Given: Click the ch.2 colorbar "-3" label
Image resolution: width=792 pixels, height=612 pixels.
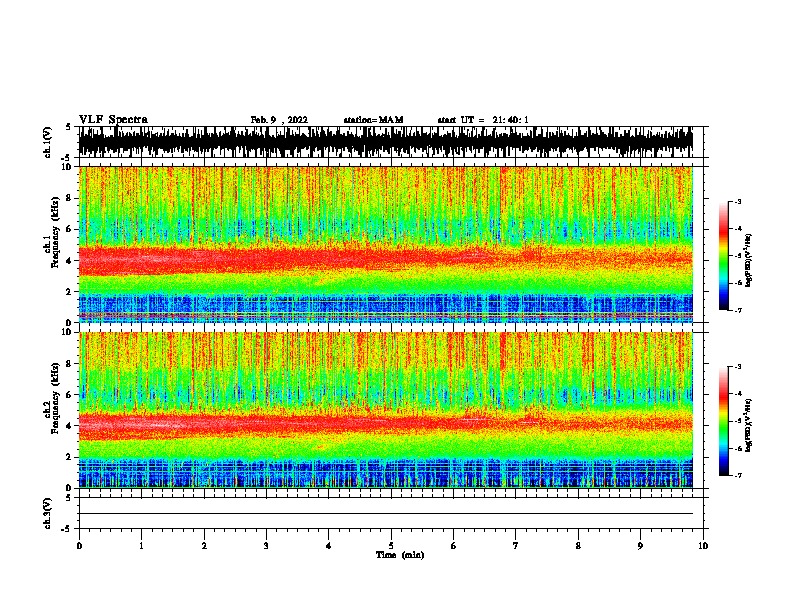Looking at the screenshot, I should point(738,367).
